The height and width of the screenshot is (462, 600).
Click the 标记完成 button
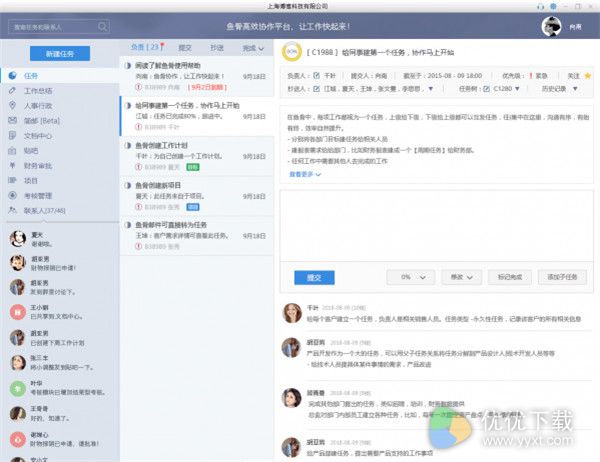pyautogui.click(x=510, y=277)
